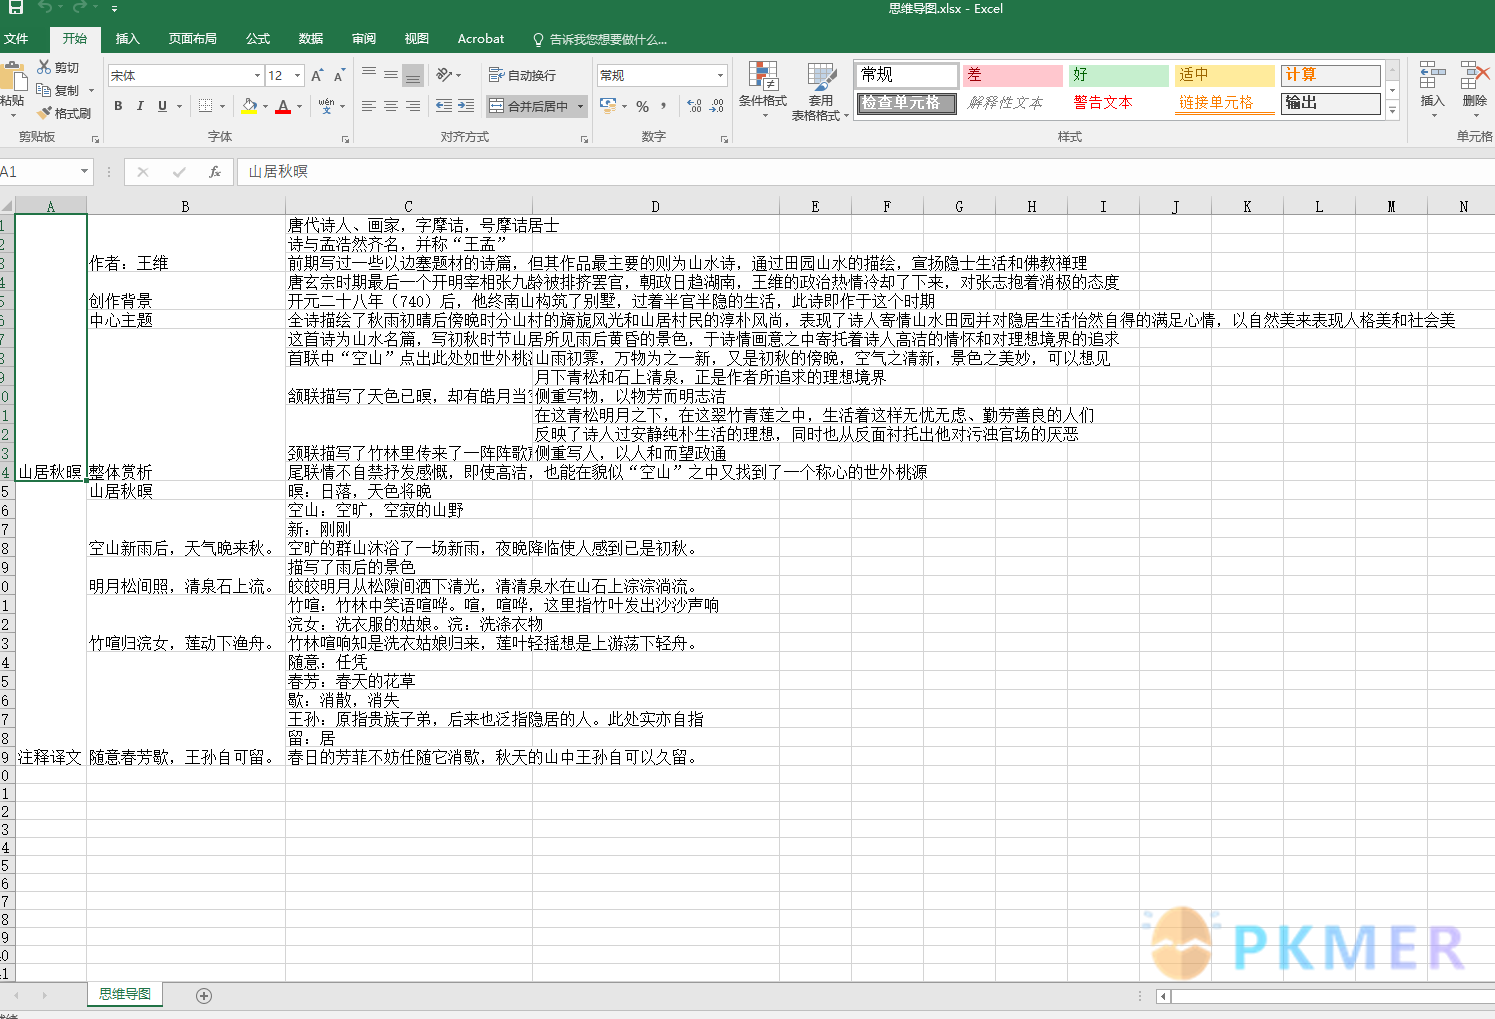Toggle bottom vertical alignment
The height and width of the screenshot is (1019, 1495).
tap(413, 75)
